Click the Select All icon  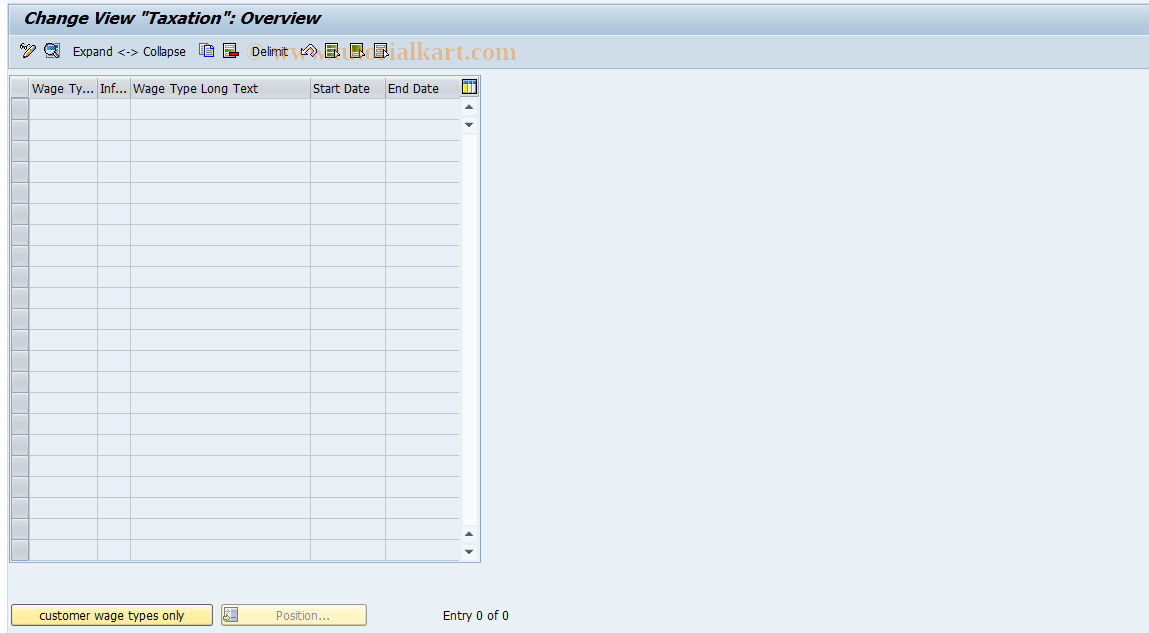pos(333,51)
